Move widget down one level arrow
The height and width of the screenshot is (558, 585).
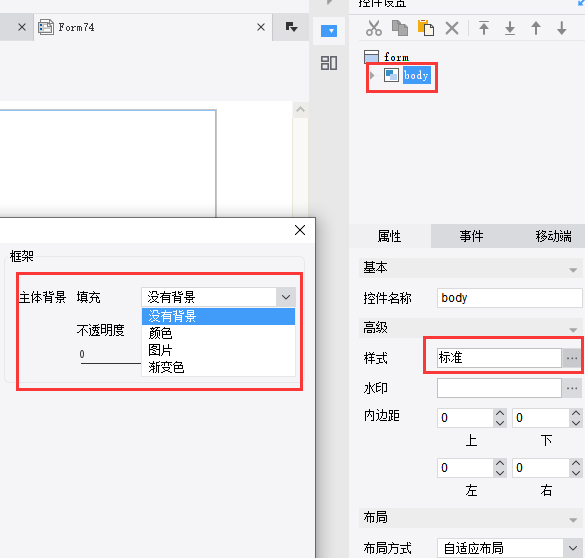tap(561, 28)
